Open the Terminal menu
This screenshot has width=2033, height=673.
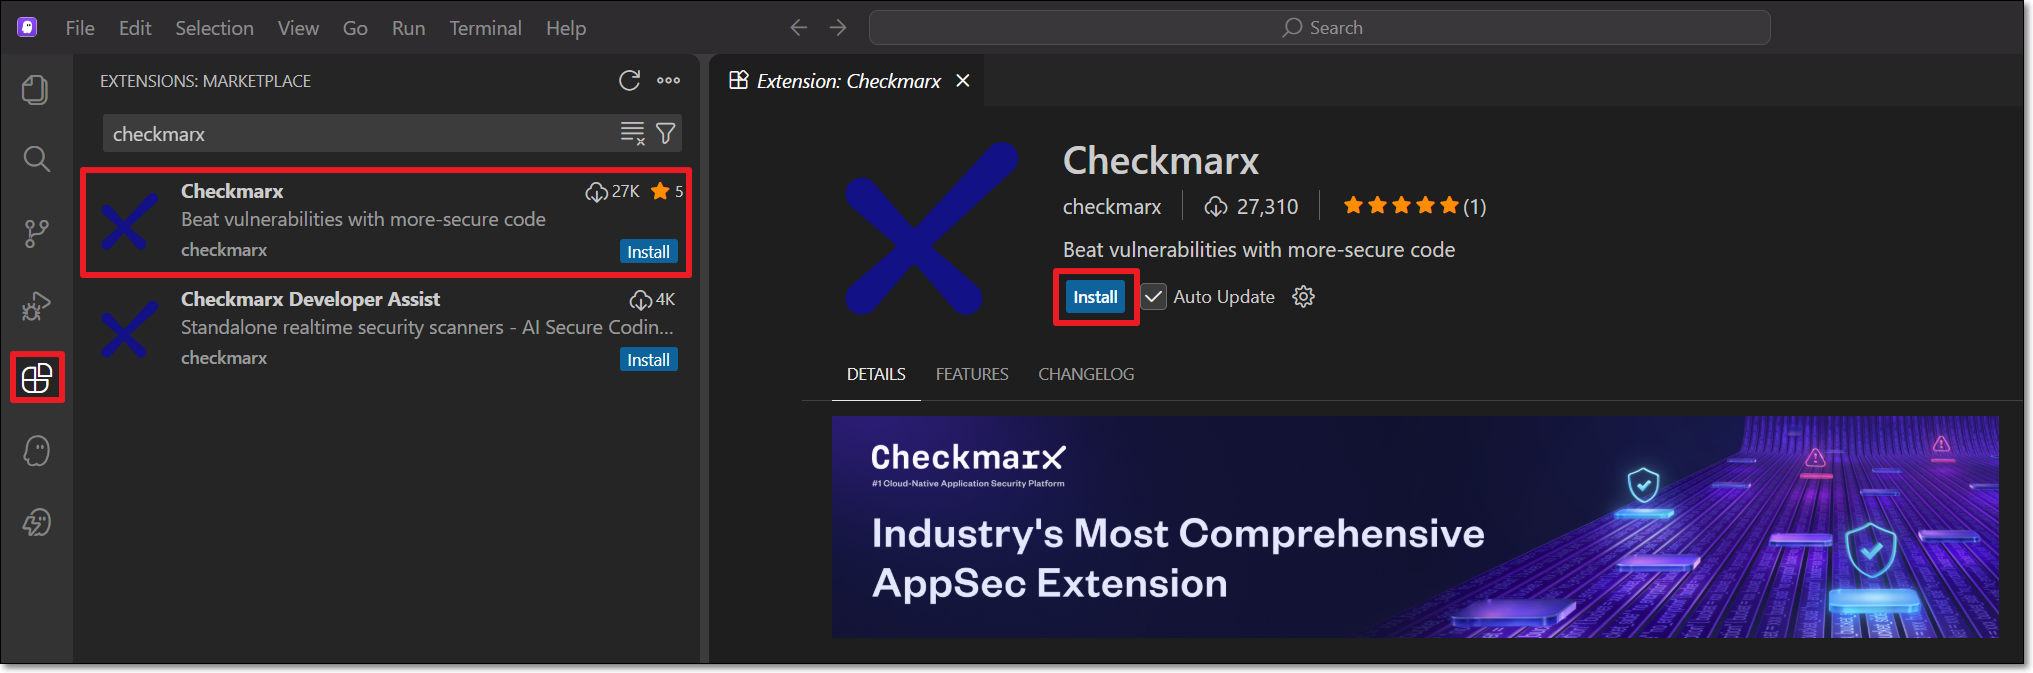485,28
